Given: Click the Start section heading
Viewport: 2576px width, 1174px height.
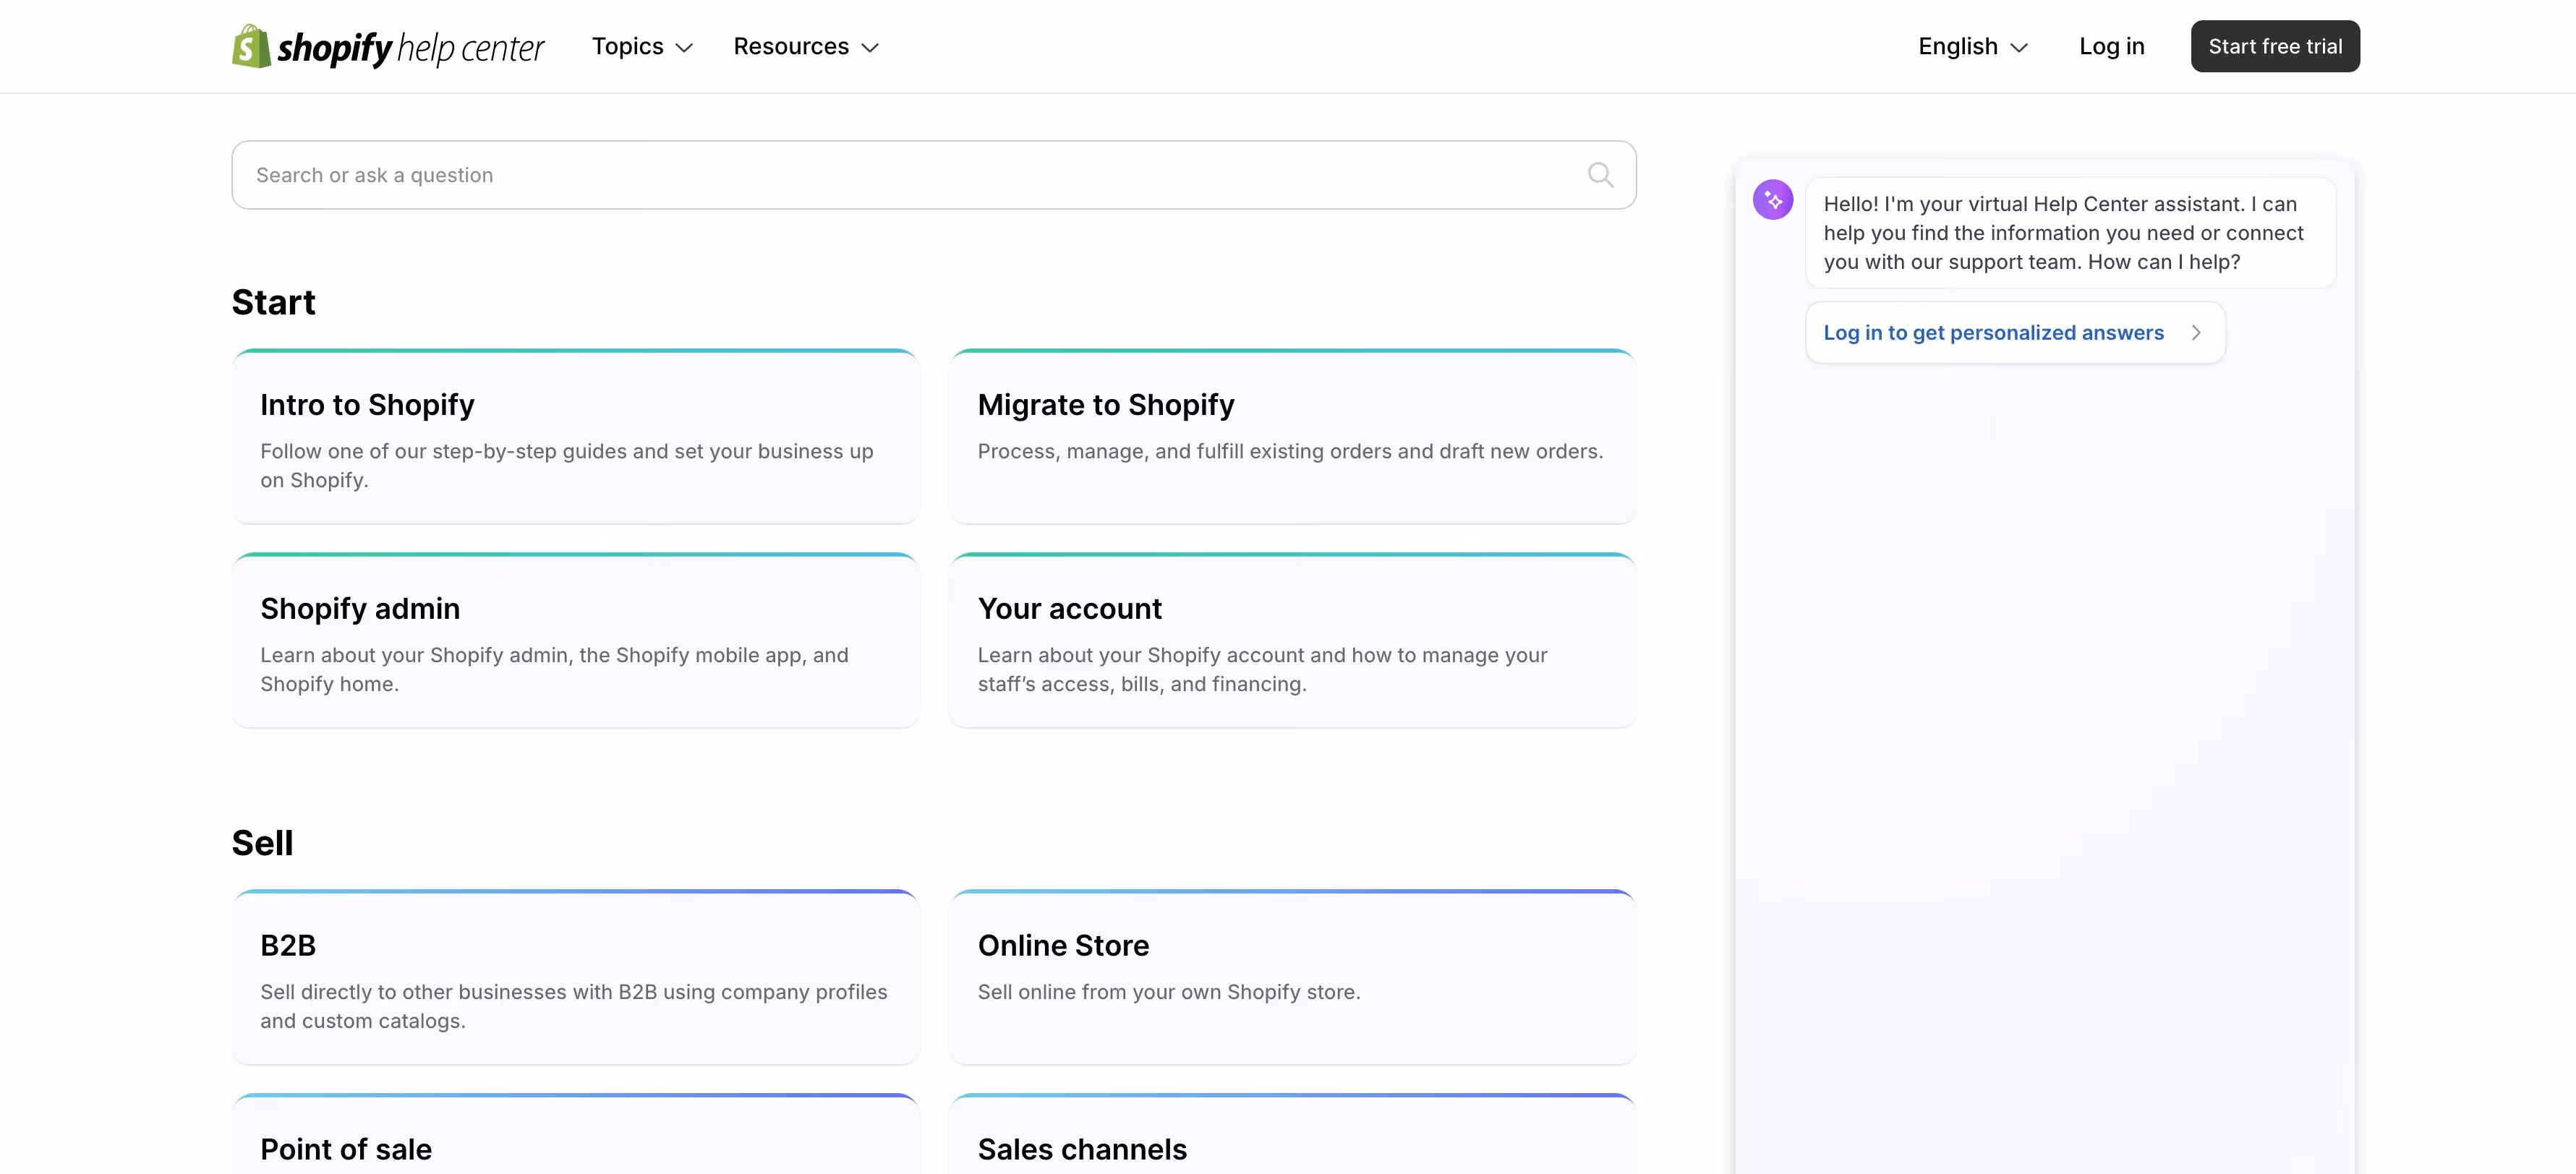Looking at the screenshot, I should [x=273, y=302].
